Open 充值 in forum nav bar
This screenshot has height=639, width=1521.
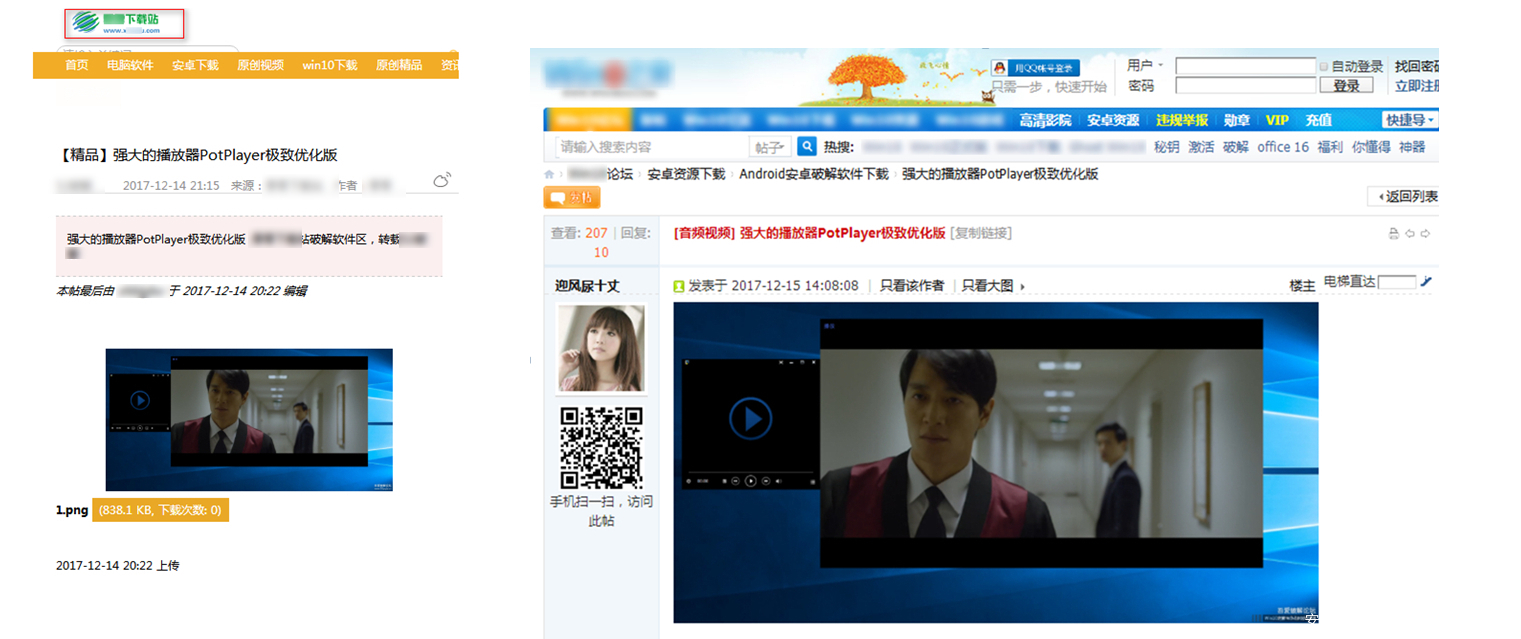[1318, 120]
